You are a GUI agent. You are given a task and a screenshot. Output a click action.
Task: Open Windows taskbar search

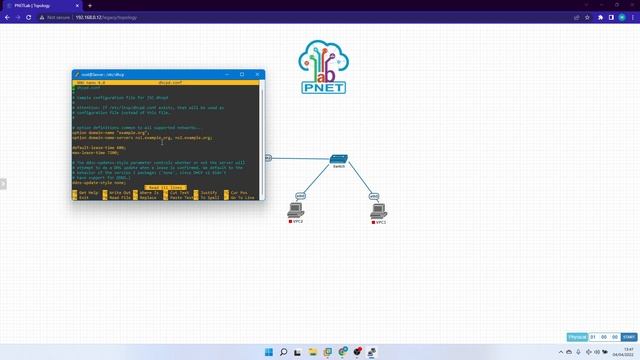pos(283,352)
